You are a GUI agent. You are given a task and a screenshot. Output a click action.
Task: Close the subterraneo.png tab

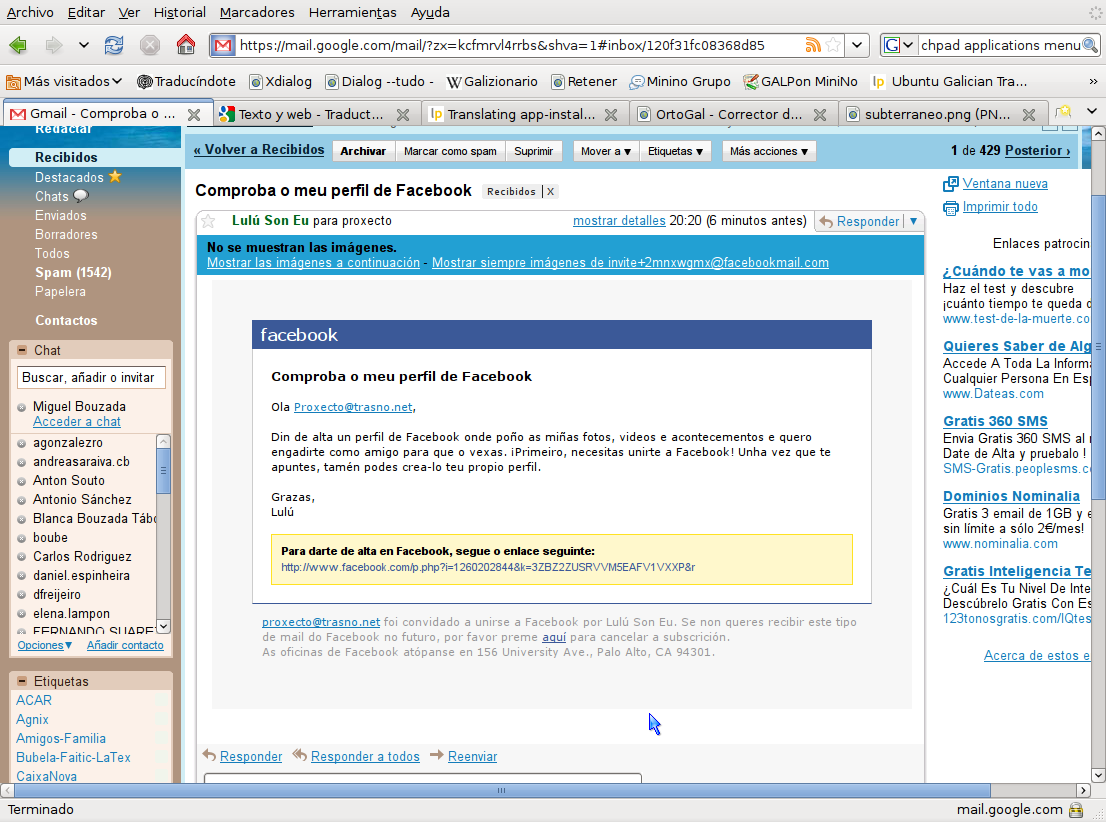click(1029, 114)
